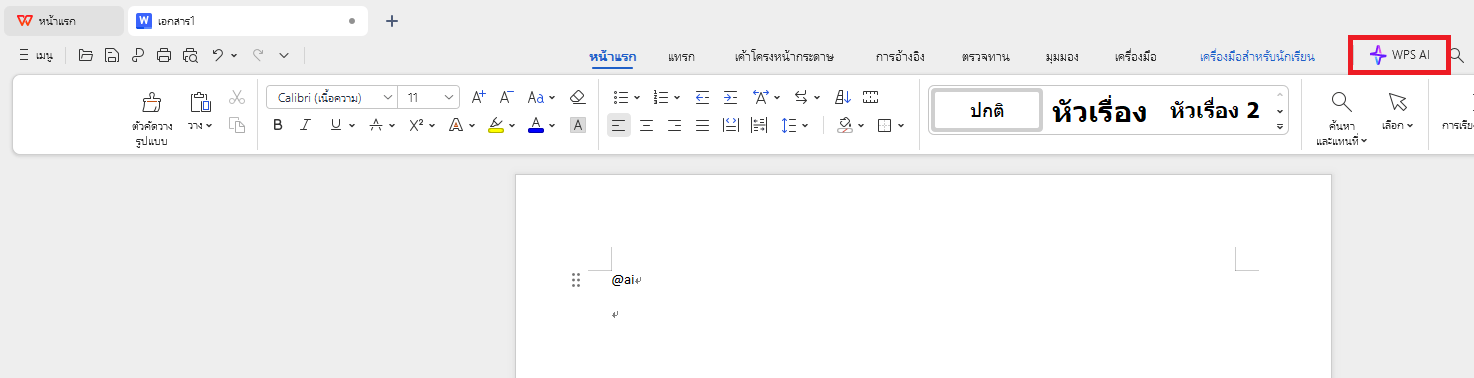Viewport: 1474px width, 378px height.
Task: Open the เลือก Select dropdown
Action: click(1398, 111)
